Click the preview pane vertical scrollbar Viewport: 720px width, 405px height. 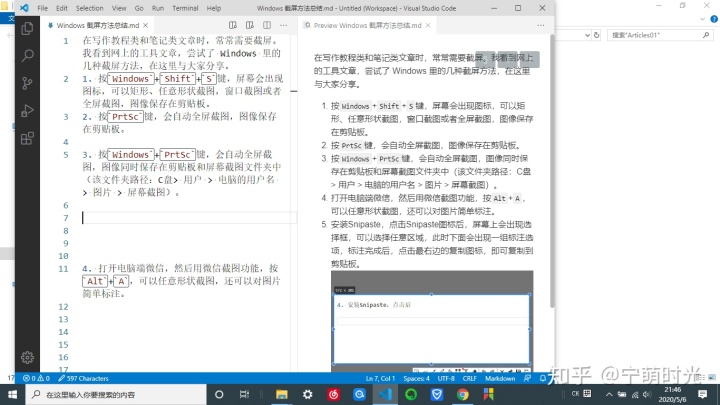(551, 172)
